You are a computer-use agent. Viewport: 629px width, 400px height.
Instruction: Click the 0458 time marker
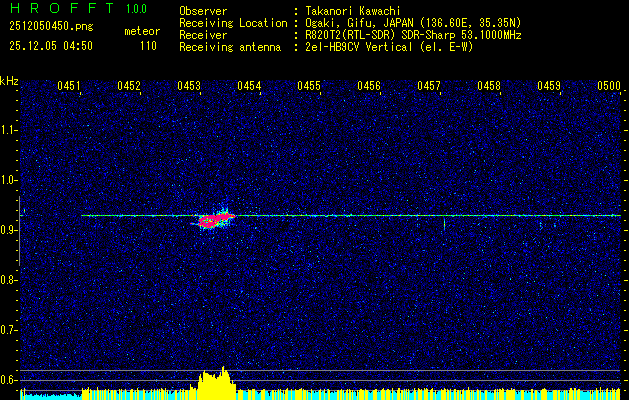coord(489,86)
